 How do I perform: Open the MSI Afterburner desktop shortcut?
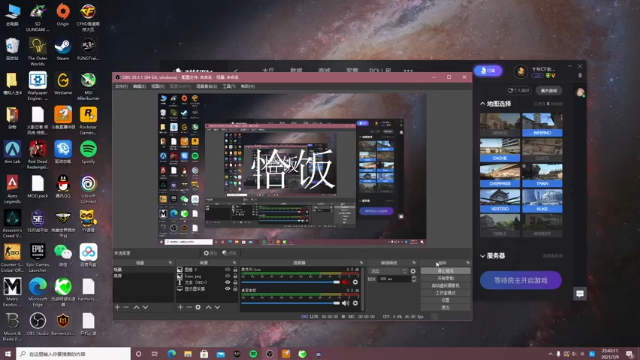tap(88, 86)
